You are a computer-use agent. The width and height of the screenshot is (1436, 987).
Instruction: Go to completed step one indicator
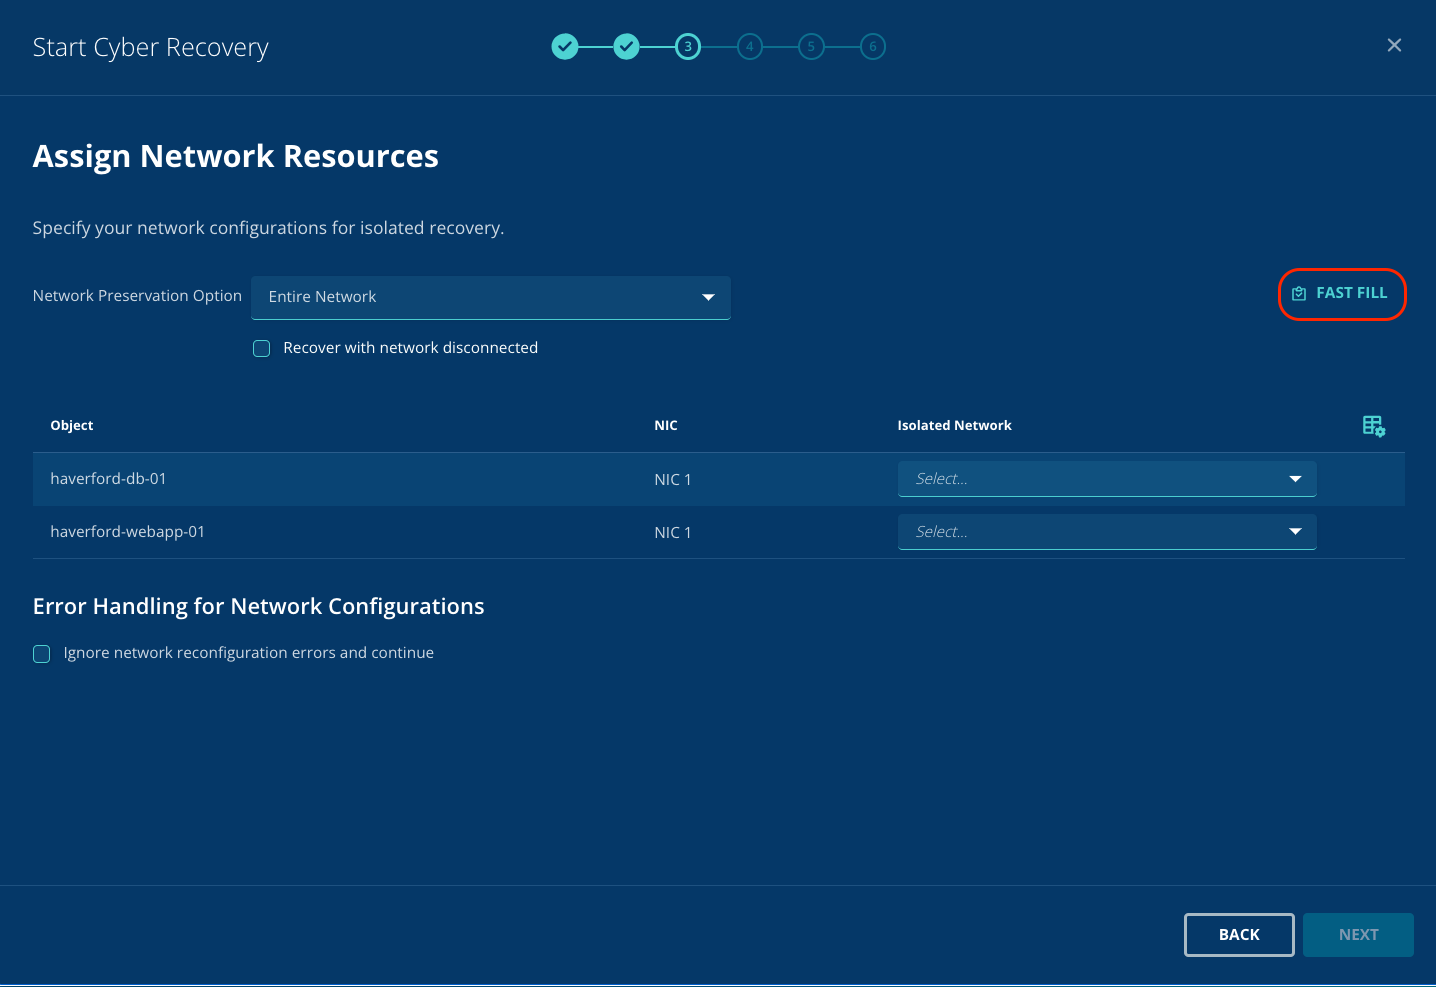click(565, 47)
